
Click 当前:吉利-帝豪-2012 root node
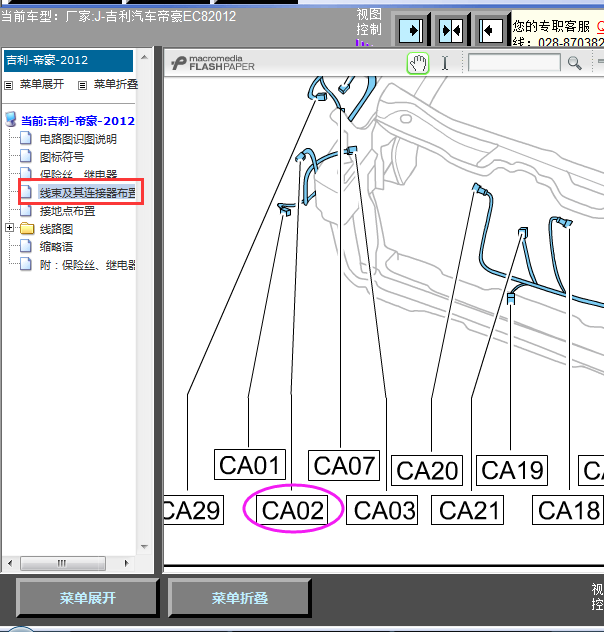tap(78, 121)
